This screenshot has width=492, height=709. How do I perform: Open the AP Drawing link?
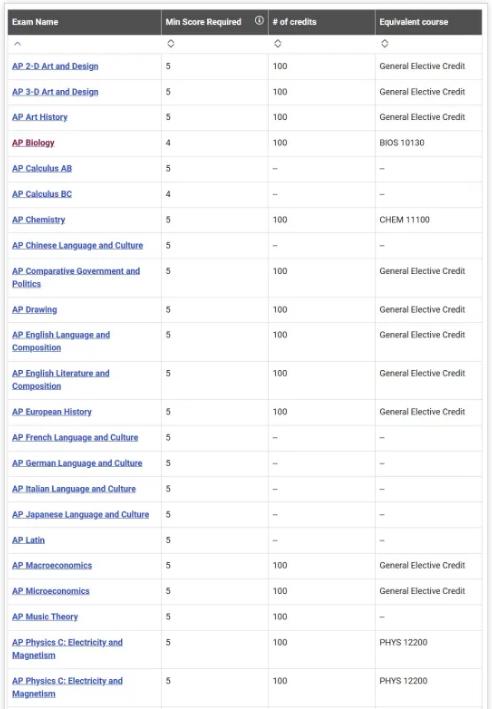pos(34,310)
